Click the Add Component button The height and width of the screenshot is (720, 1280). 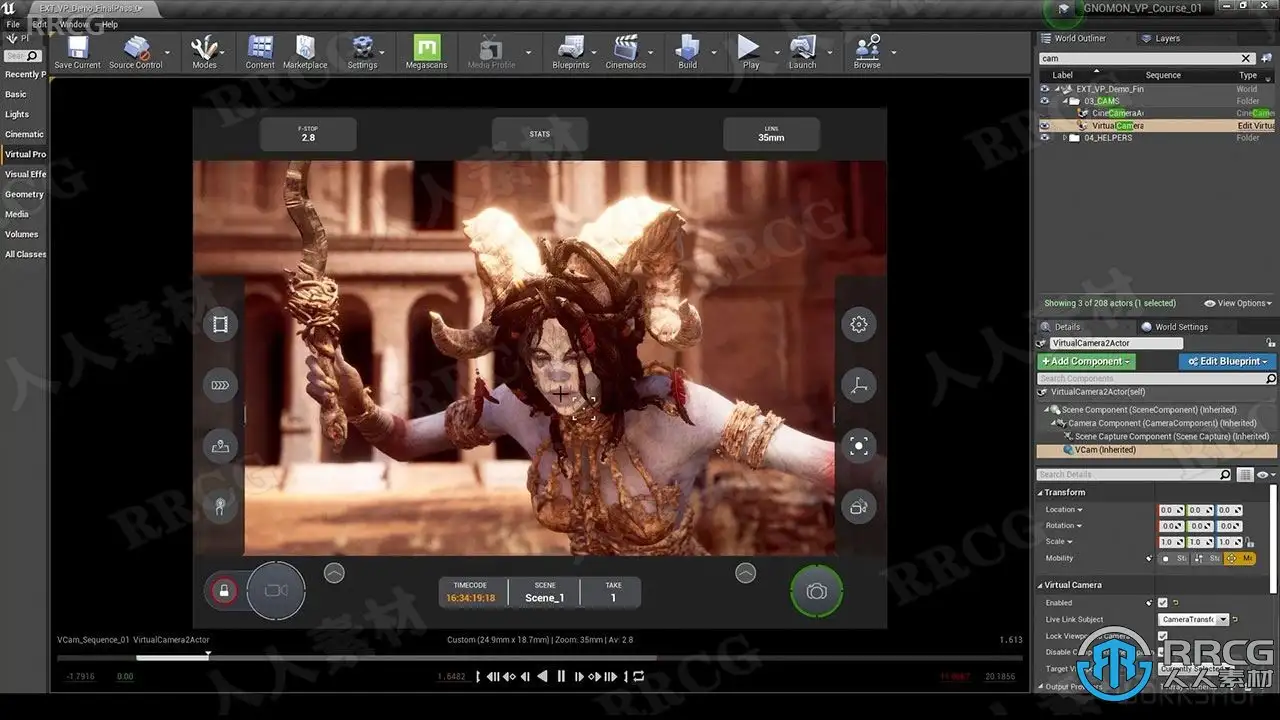click(x=1086, y=361)
